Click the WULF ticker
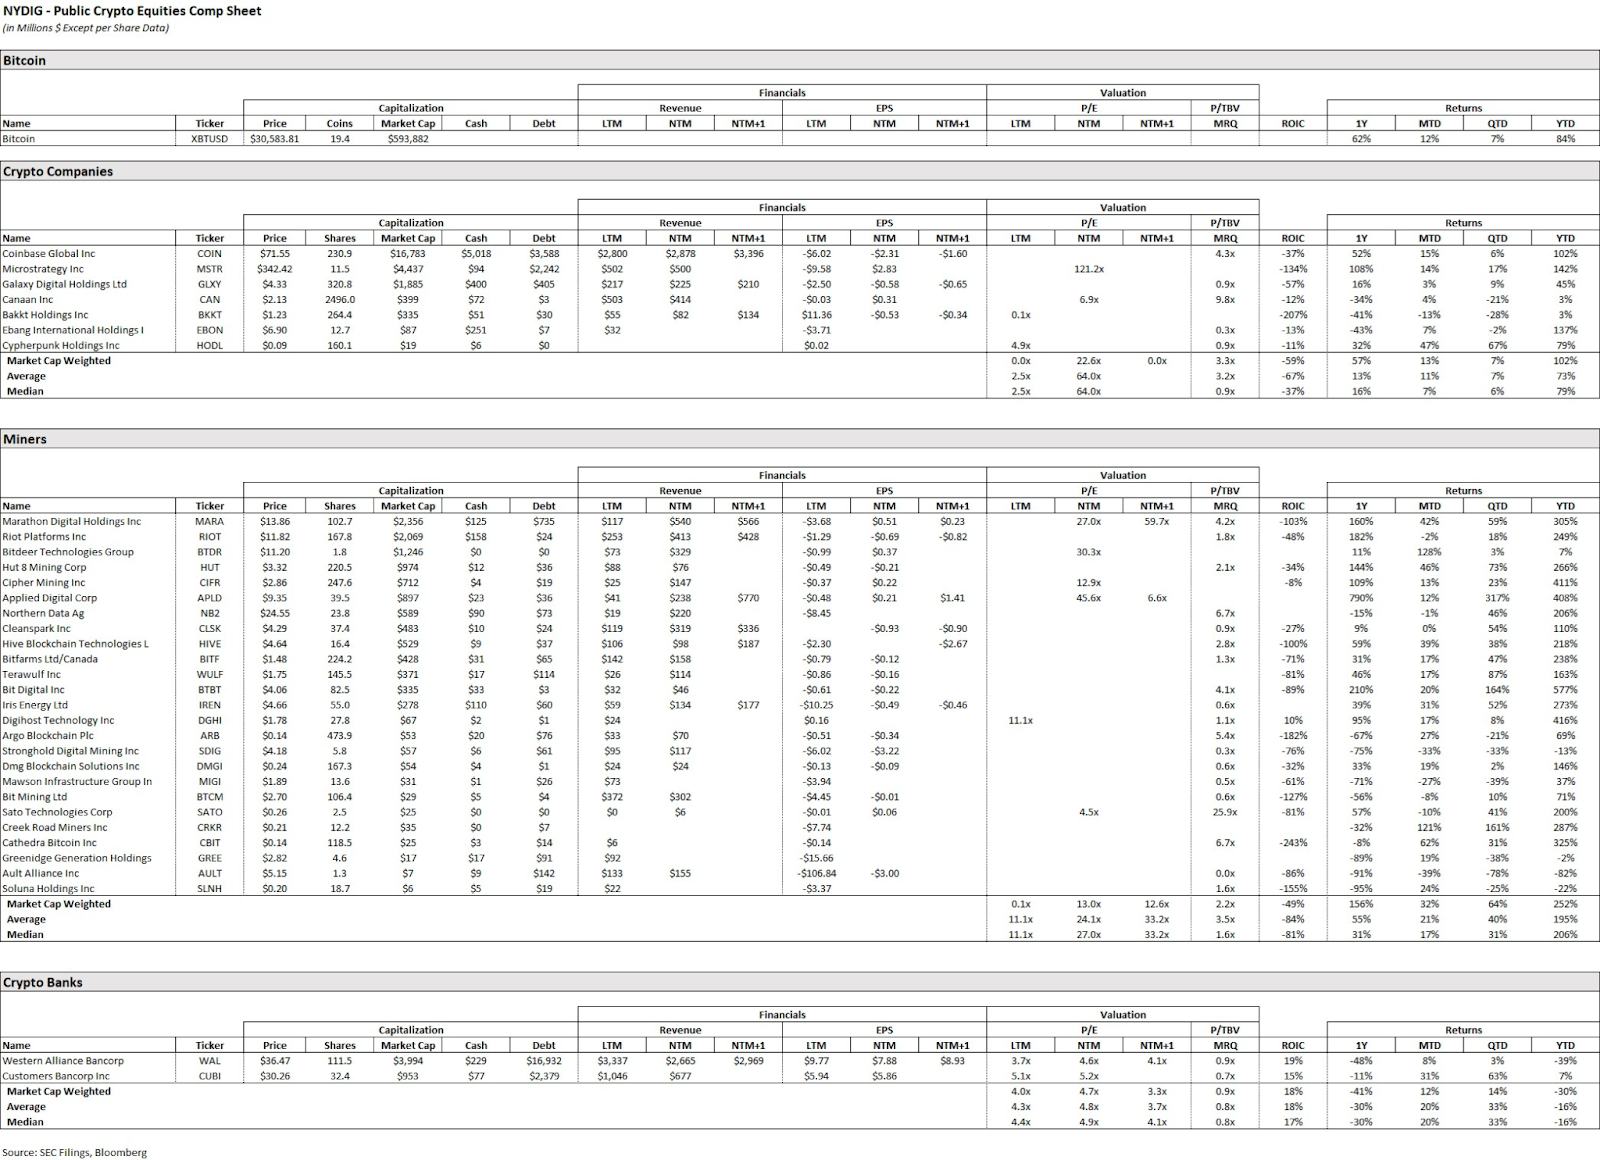This screenshot has width=1600, height=1160. click(210, 675)
